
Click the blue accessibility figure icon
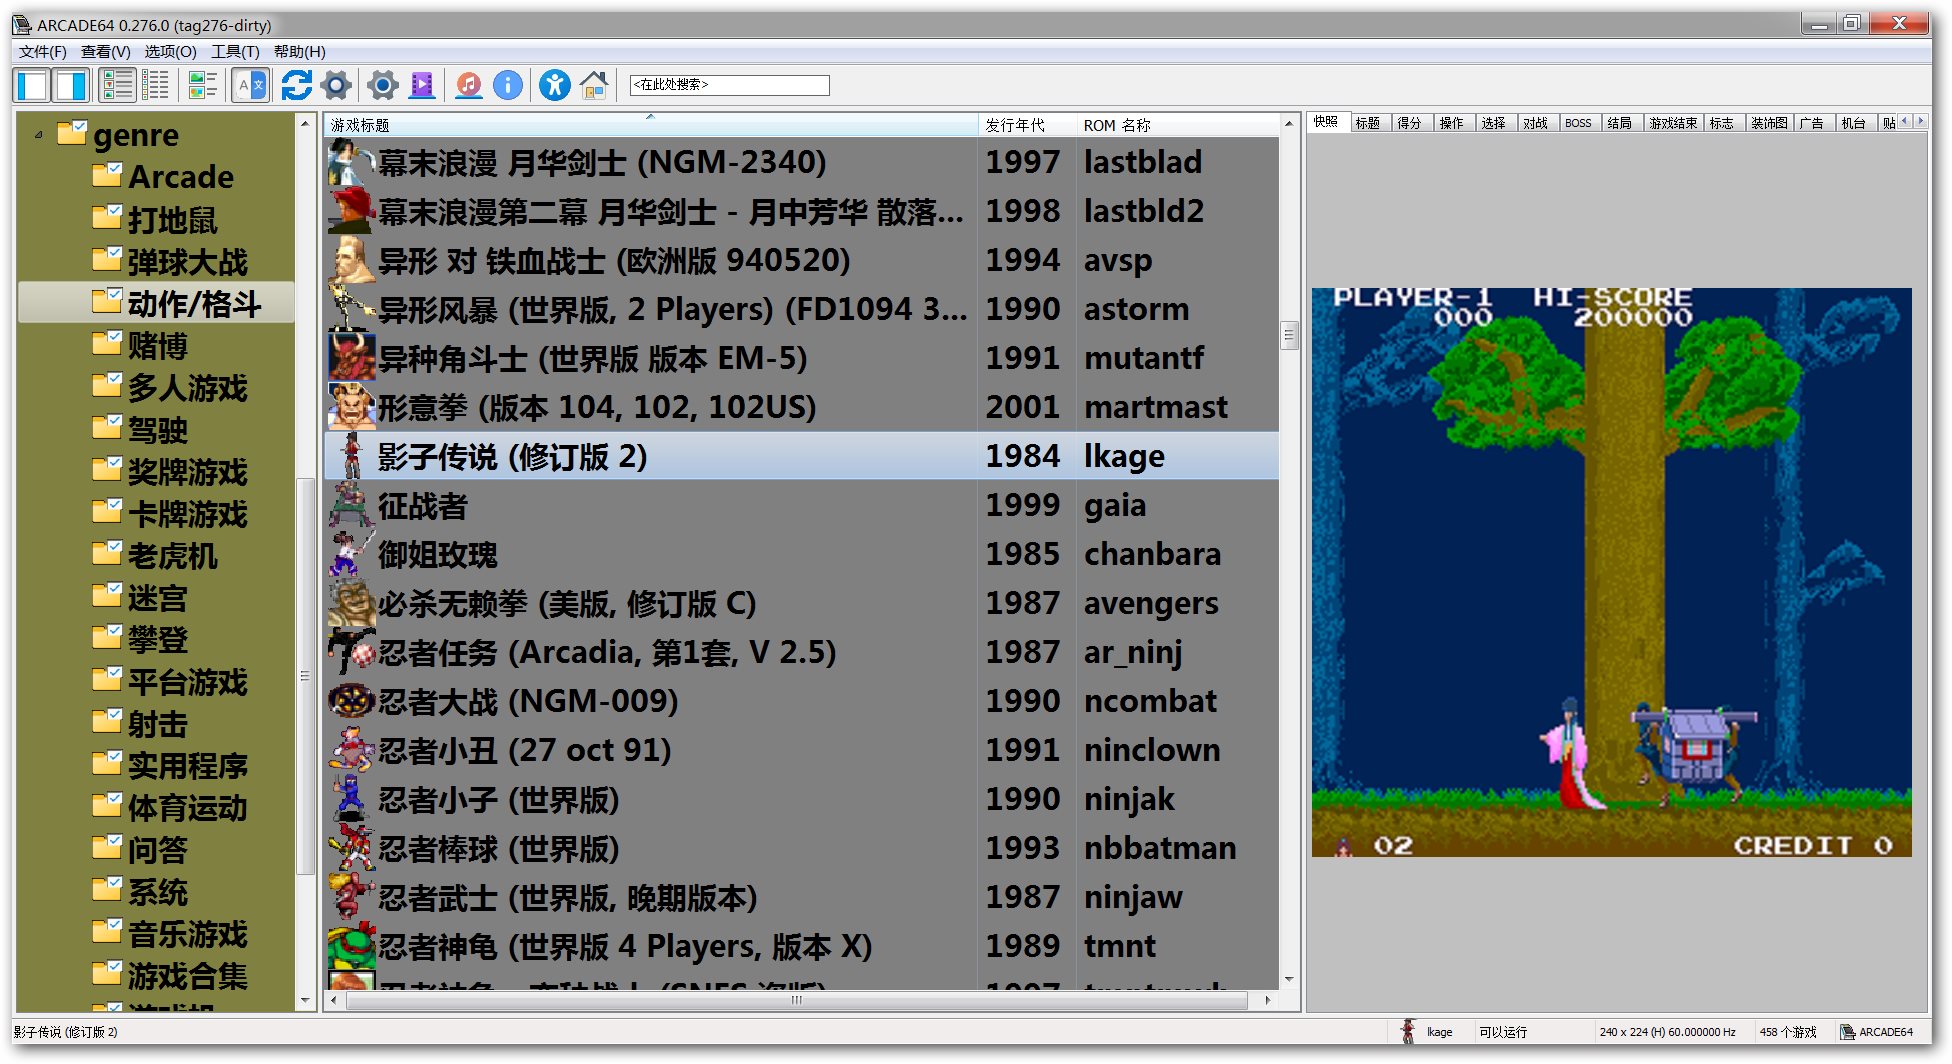[555, 86]
